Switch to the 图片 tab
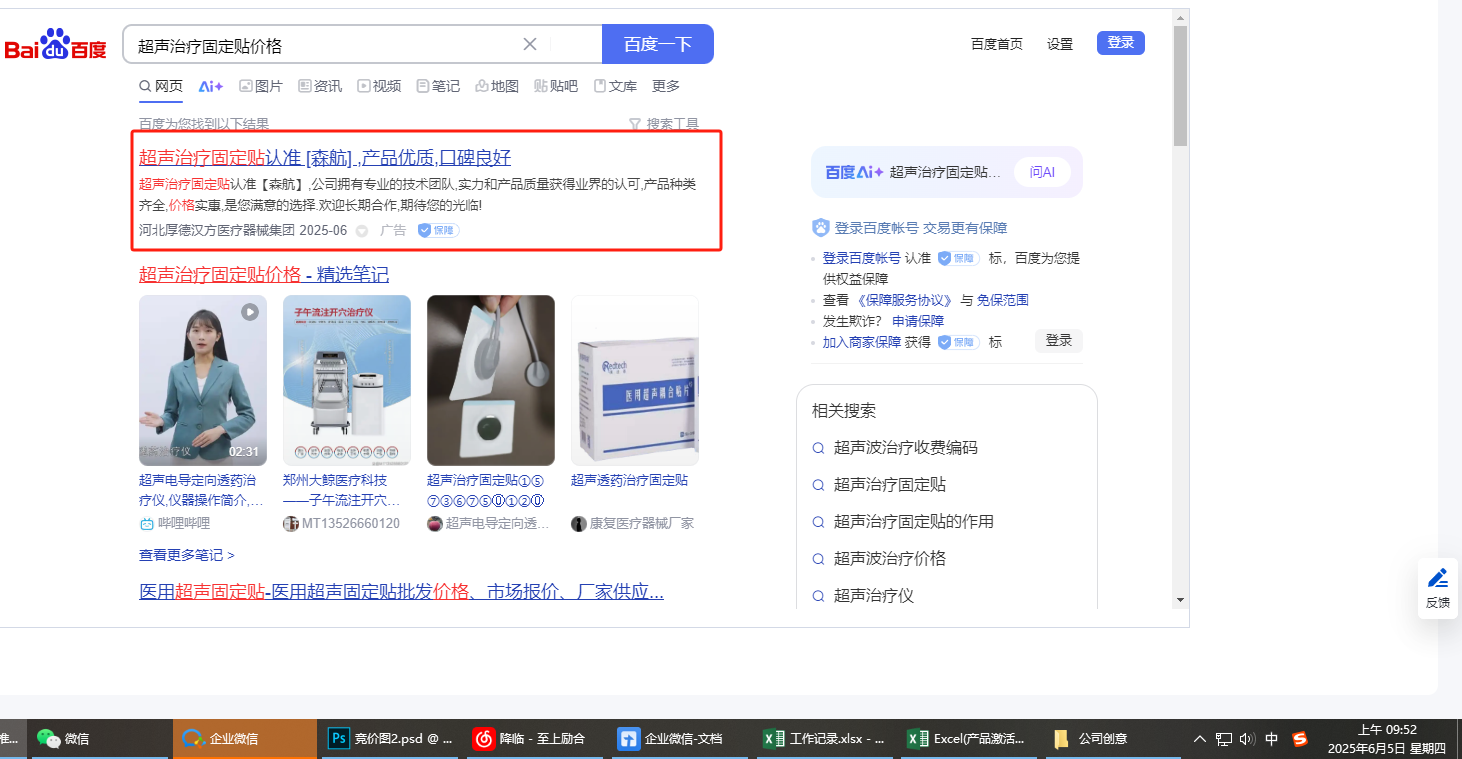The image size is (1462, 759). (261, 86)
